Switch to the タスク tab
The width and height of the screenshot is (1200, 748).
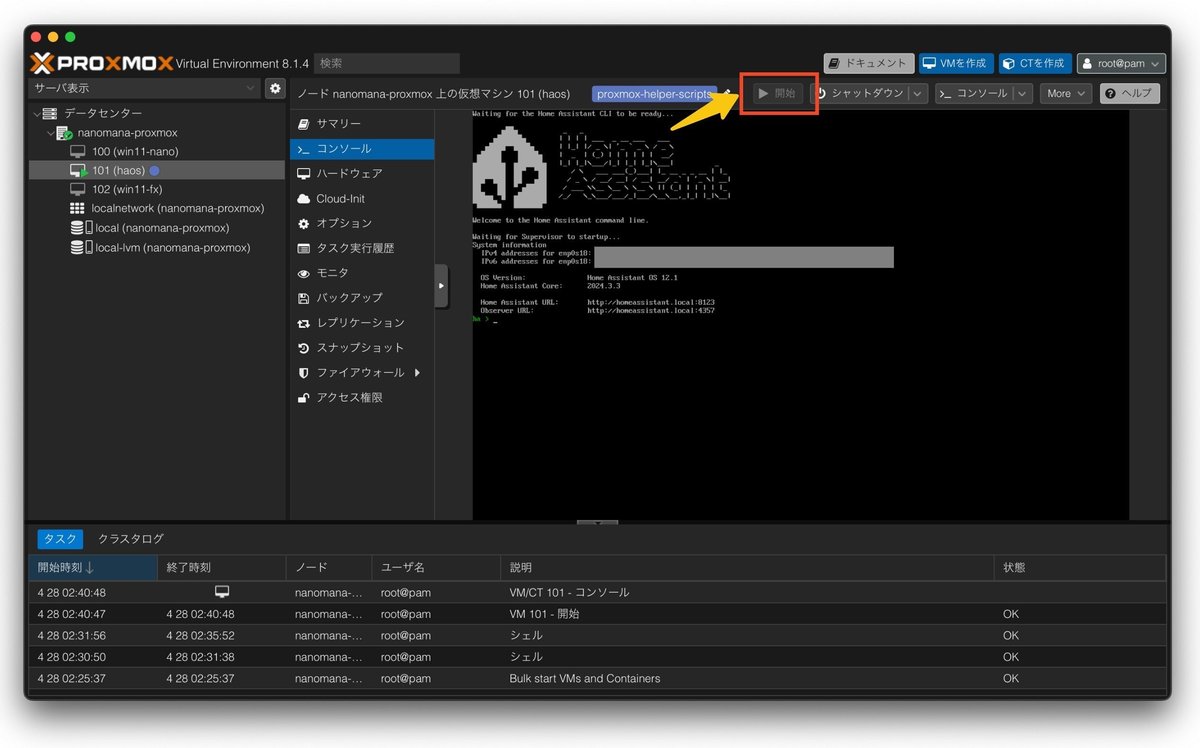[60, 539]
